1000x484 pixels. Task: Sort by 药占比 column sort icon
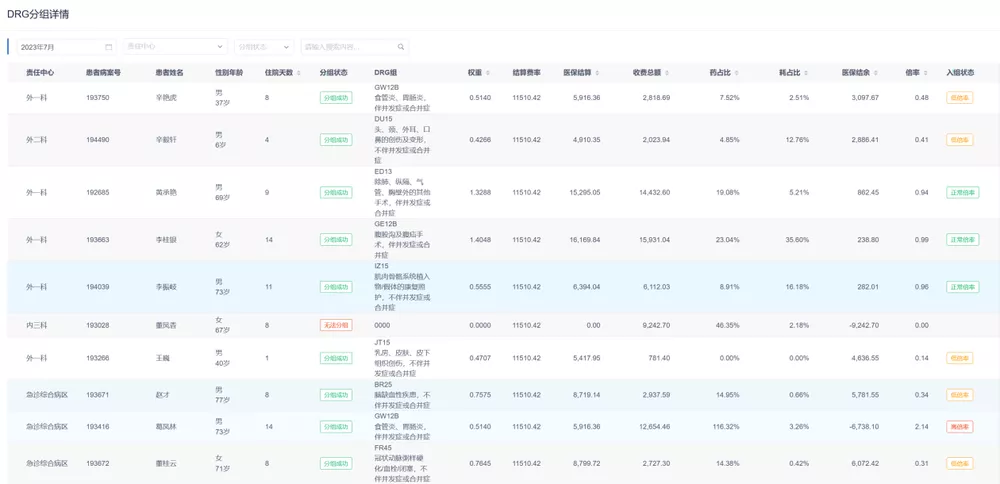point(736,73)
